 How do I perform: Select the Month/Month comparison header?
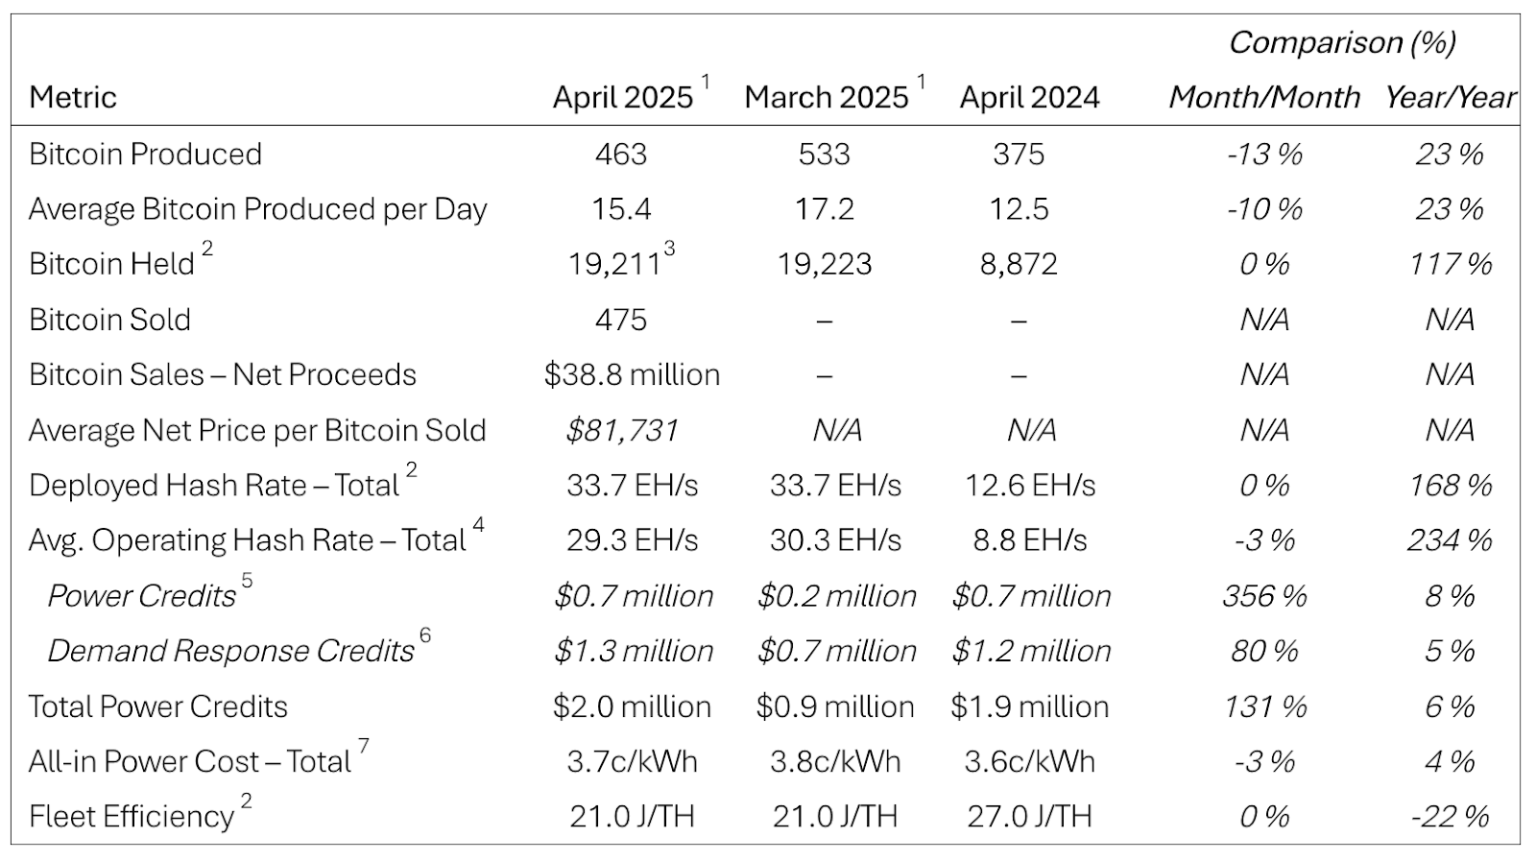pyautogui.click(x=1264, y=97)
